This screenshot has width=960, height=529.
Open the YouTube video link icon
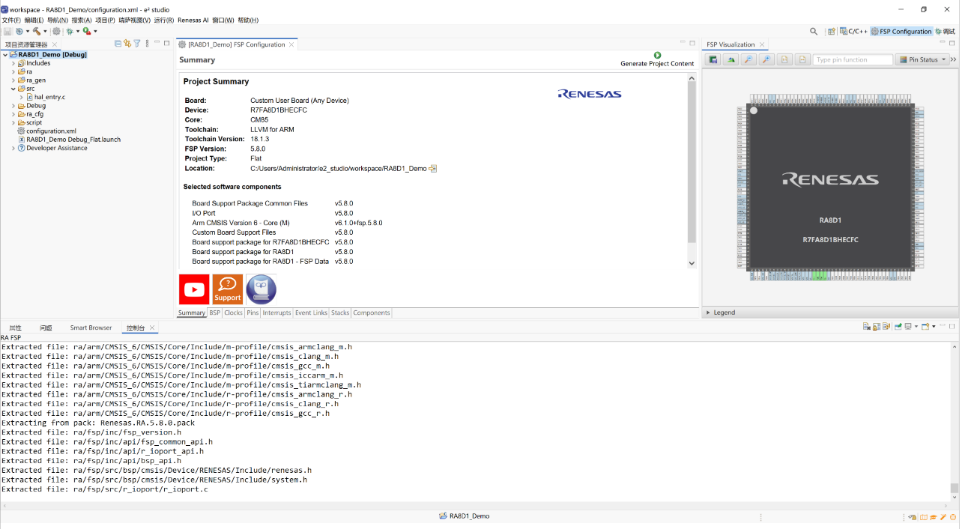coord(194,289)
